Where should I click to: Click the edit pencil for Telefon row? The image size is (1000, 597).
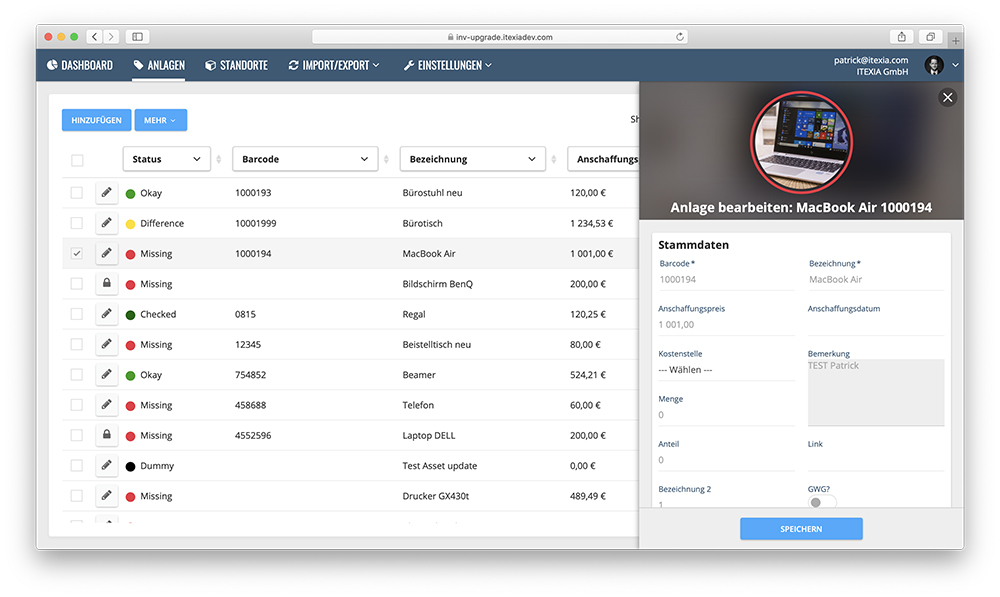point(107,404)
